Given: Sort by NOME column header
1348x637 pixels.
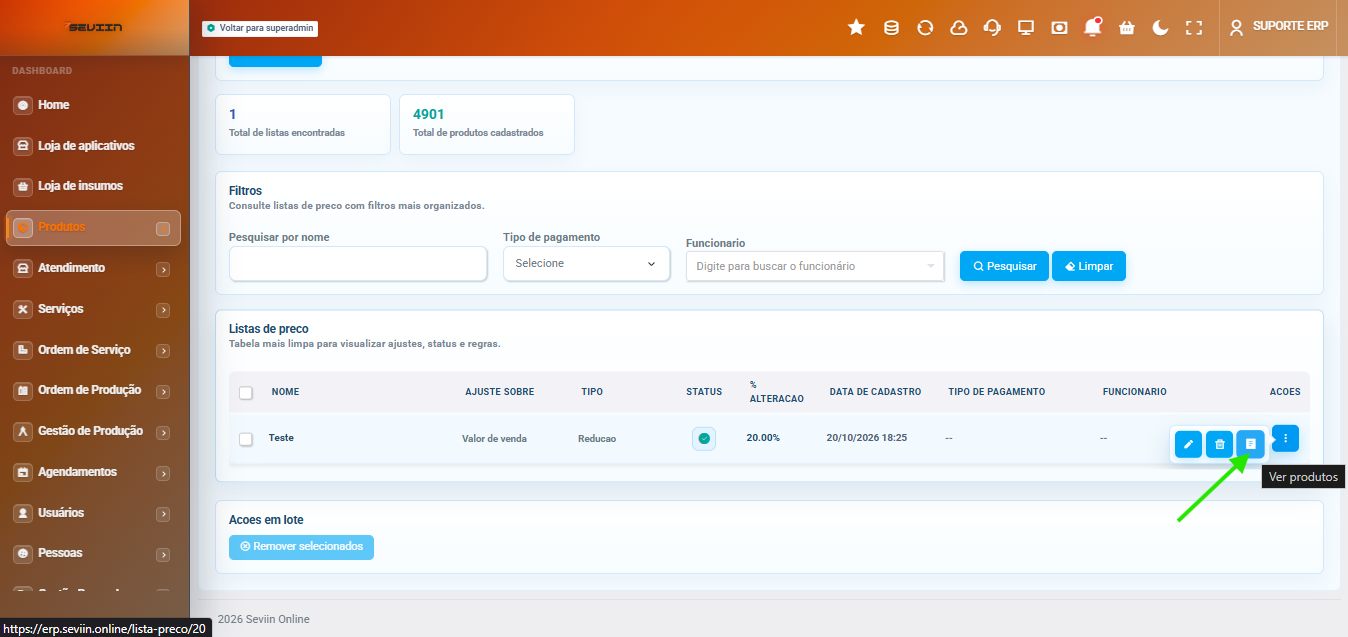Looking at the screenshot, I should pos(285,392).
